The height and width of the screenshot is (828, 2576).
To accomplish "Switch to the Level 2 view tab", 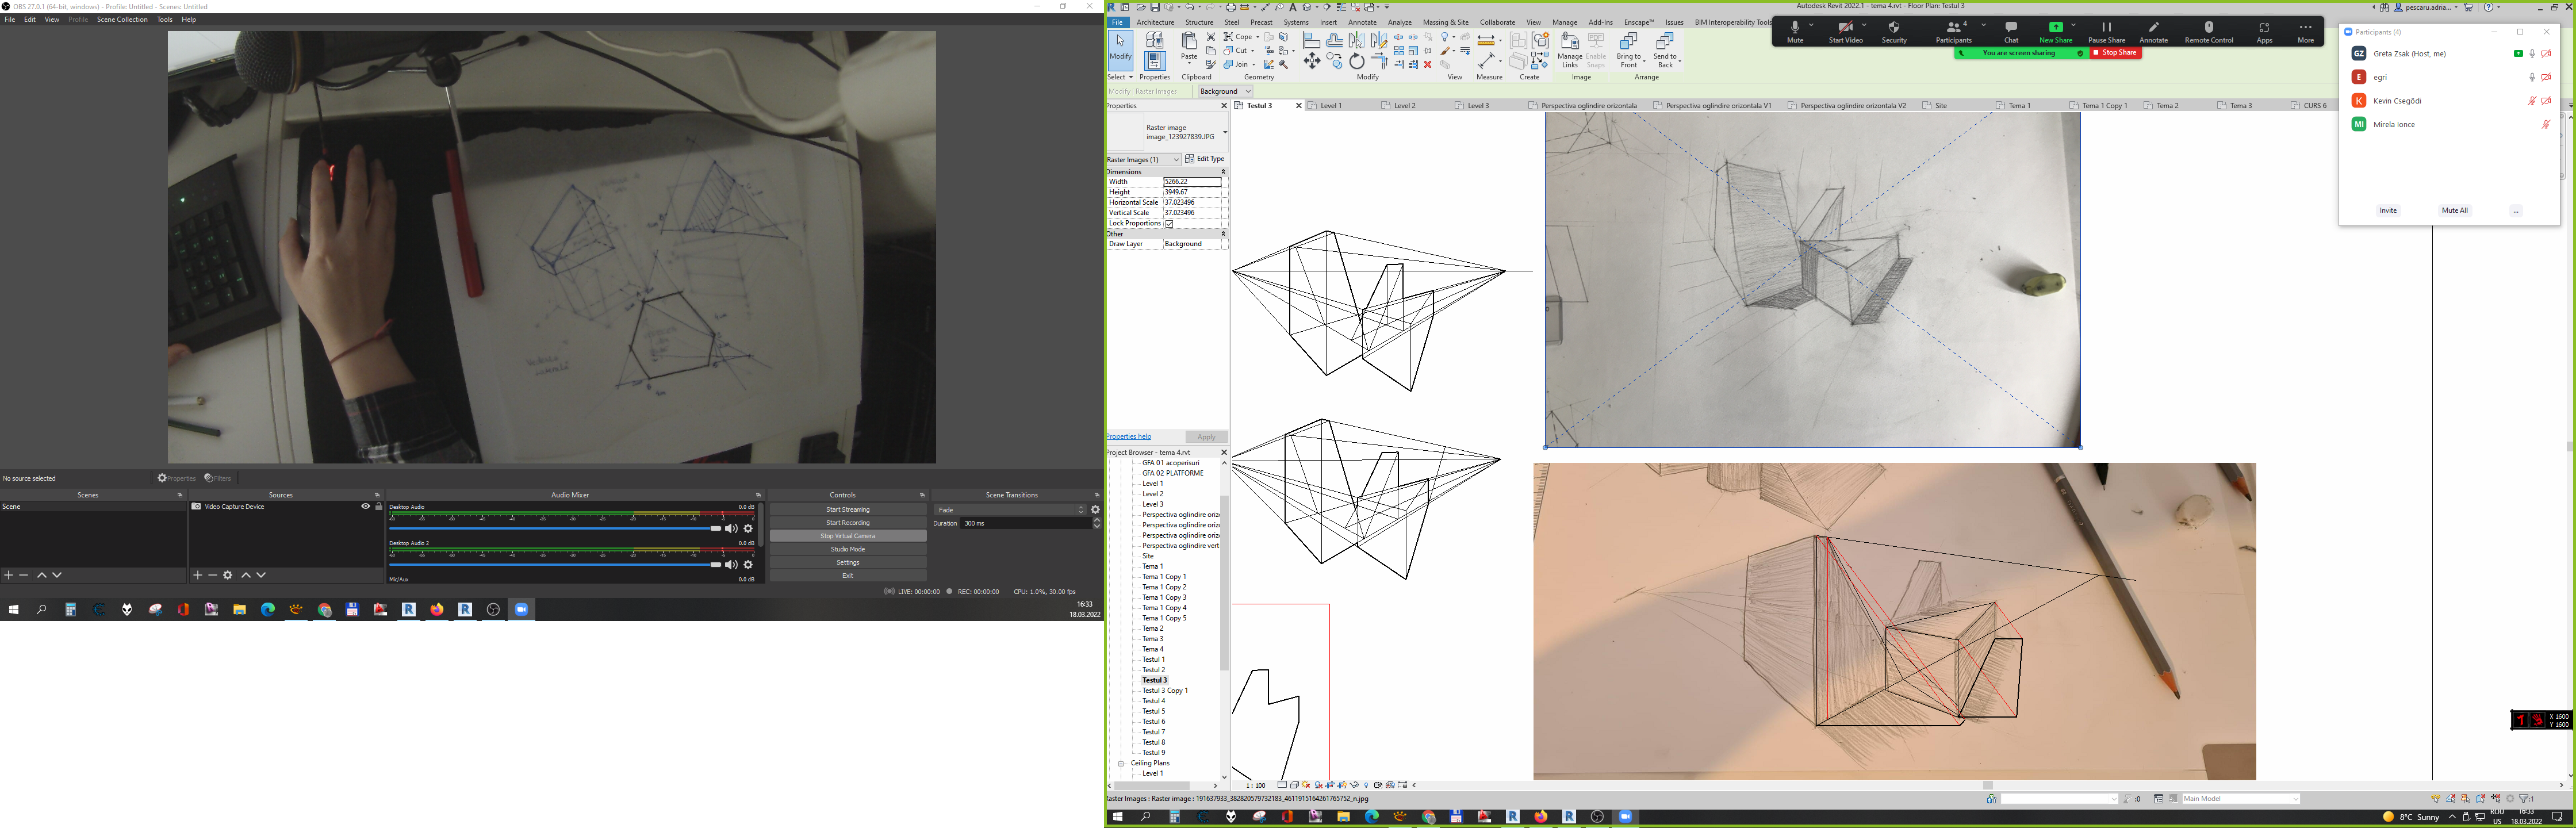I will [1405, 105].
